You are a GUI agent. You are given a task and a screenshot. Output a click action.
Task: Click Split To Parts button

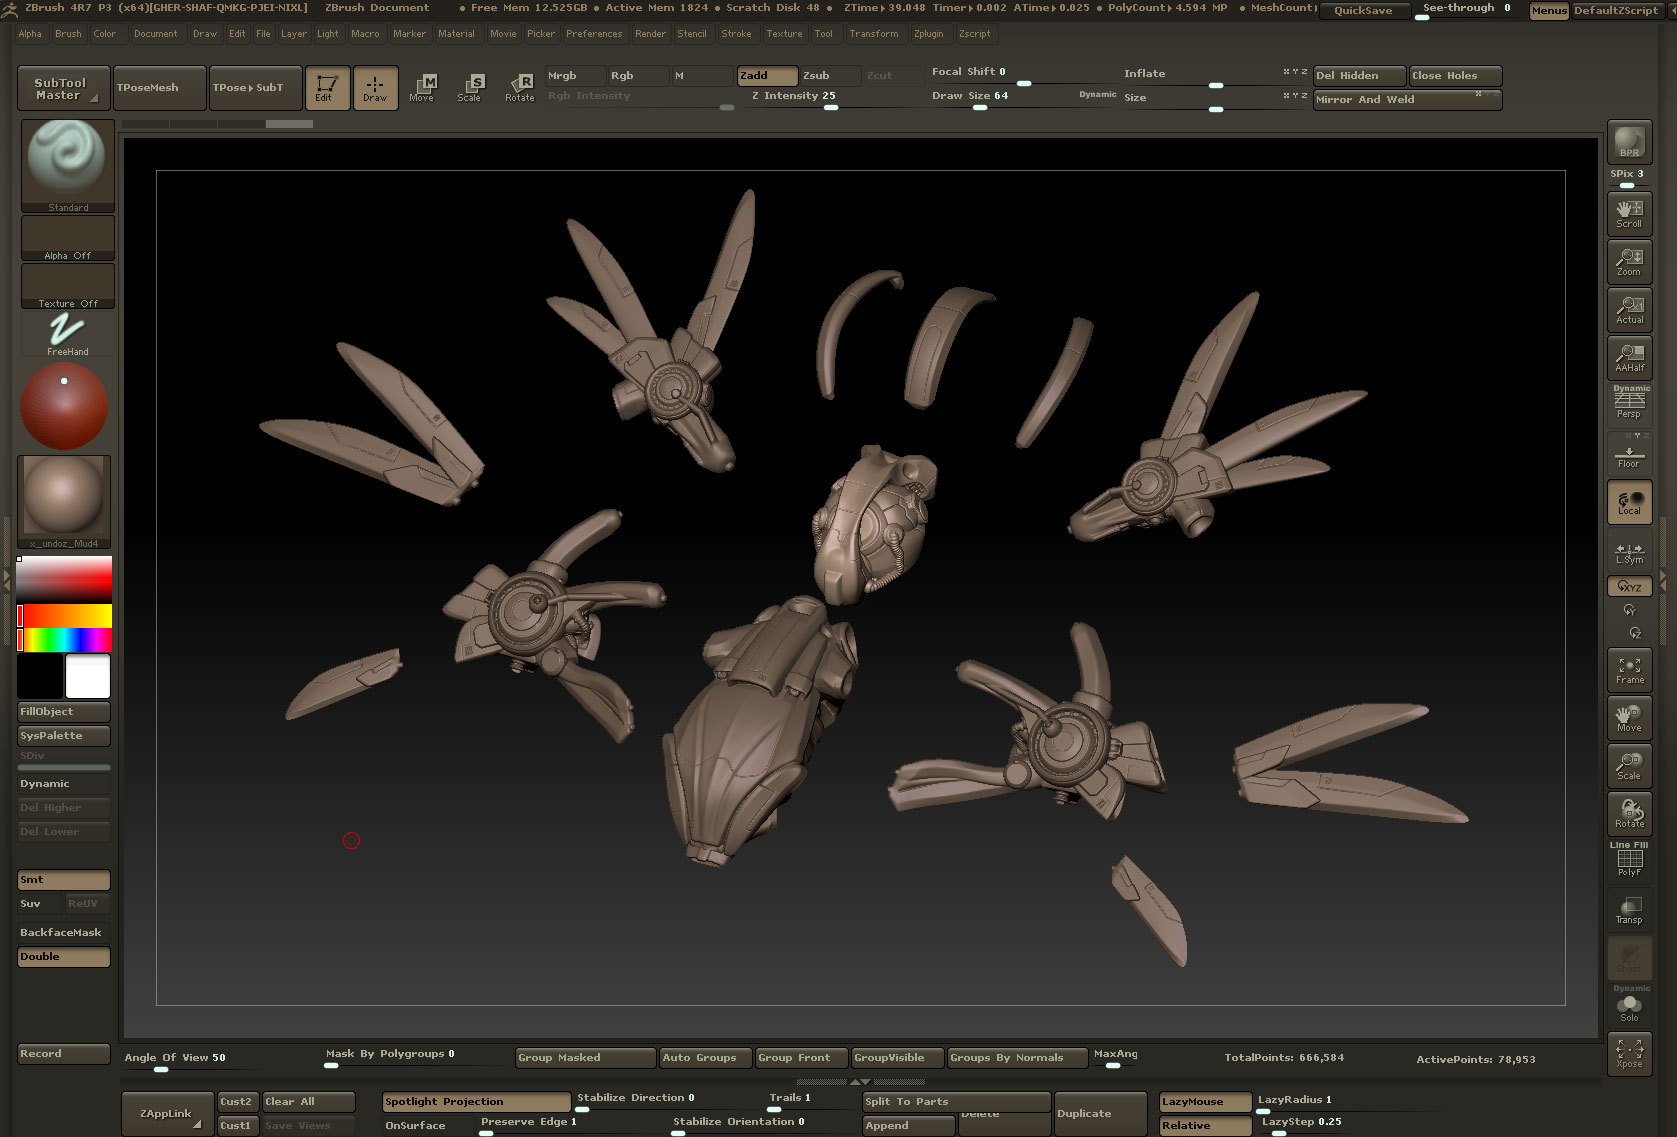[957, 1102]
